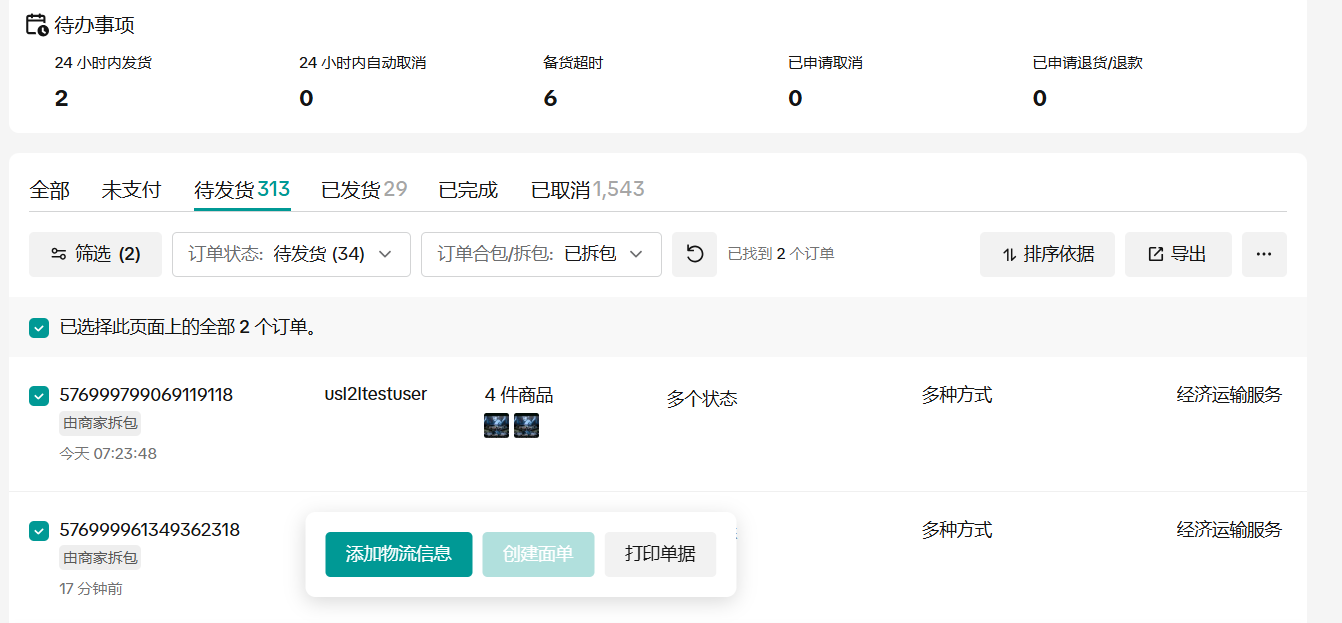Viewport: 1342px width, 623px height.
Task: Click first product thumbnail of order 576999799069119118
Action: click(x=496, y=425)
